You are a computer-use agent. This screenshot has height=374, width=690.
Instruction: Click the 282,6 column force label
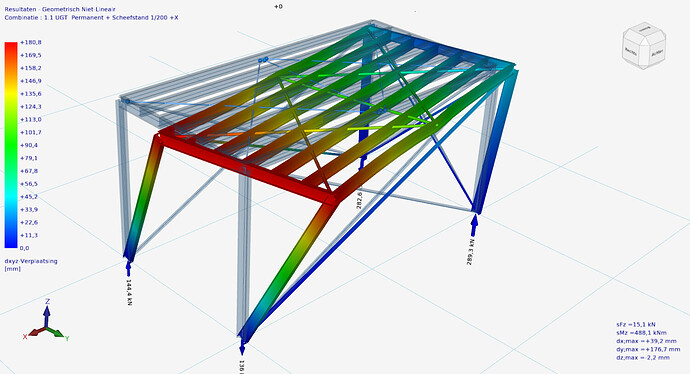point(359,200)
